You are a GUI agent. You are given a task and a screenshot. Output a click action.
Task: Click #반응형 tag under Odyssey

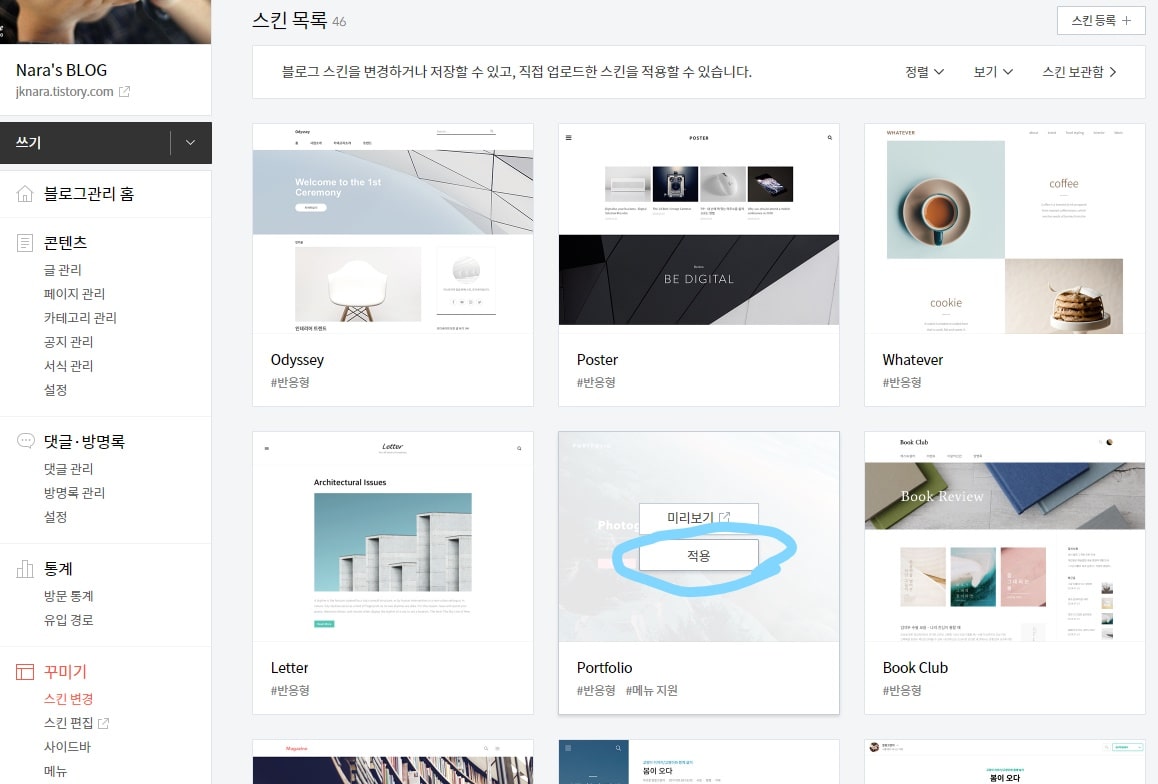[x=290, y=382]
